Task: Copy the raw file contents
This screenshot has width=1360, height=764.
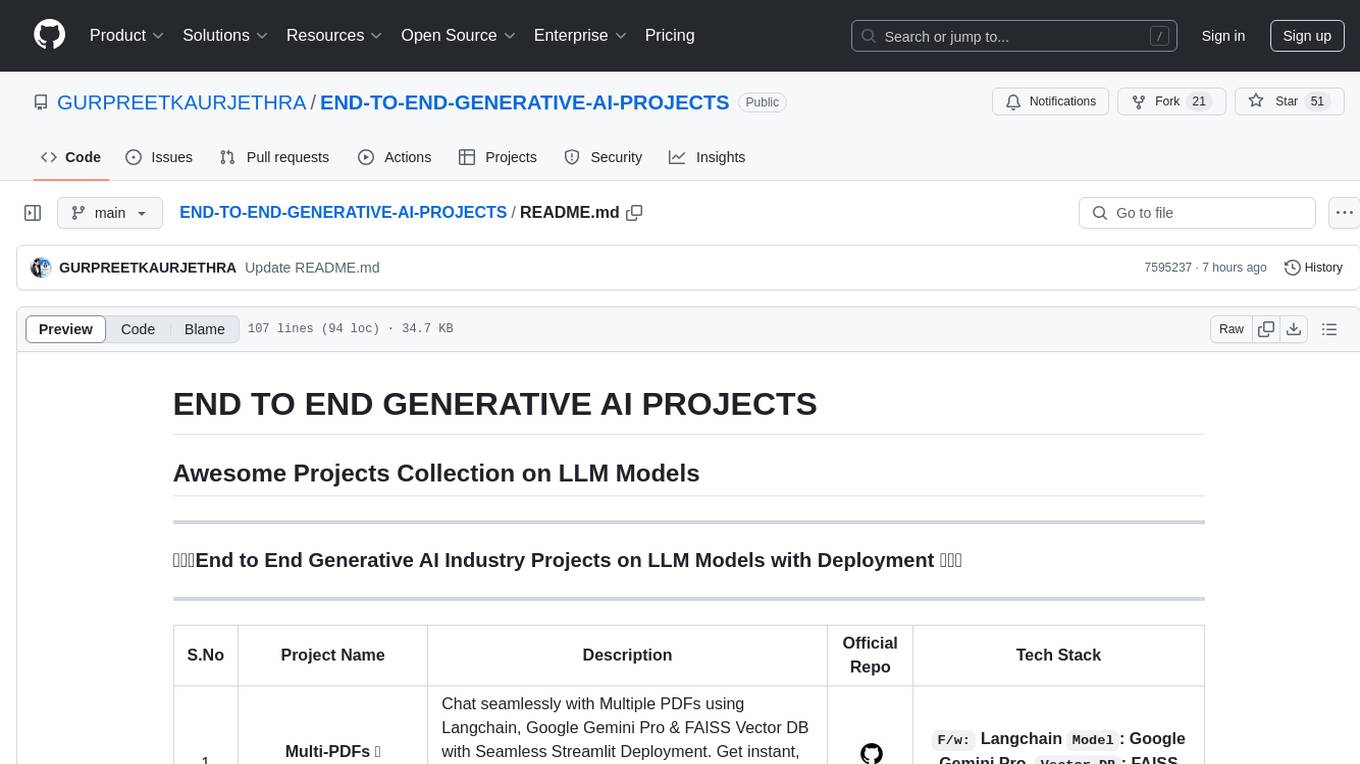Action: pos(1266,329)
